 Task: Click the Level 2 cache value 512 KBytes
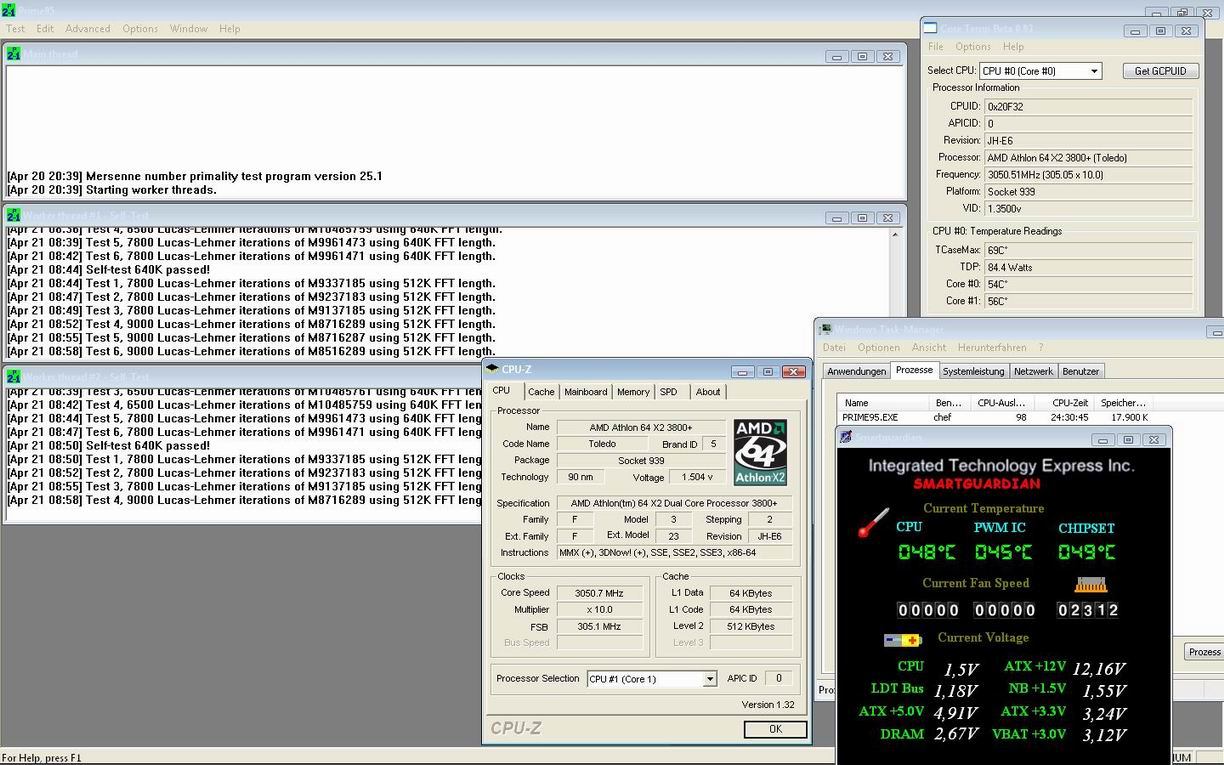coord(751,626)
